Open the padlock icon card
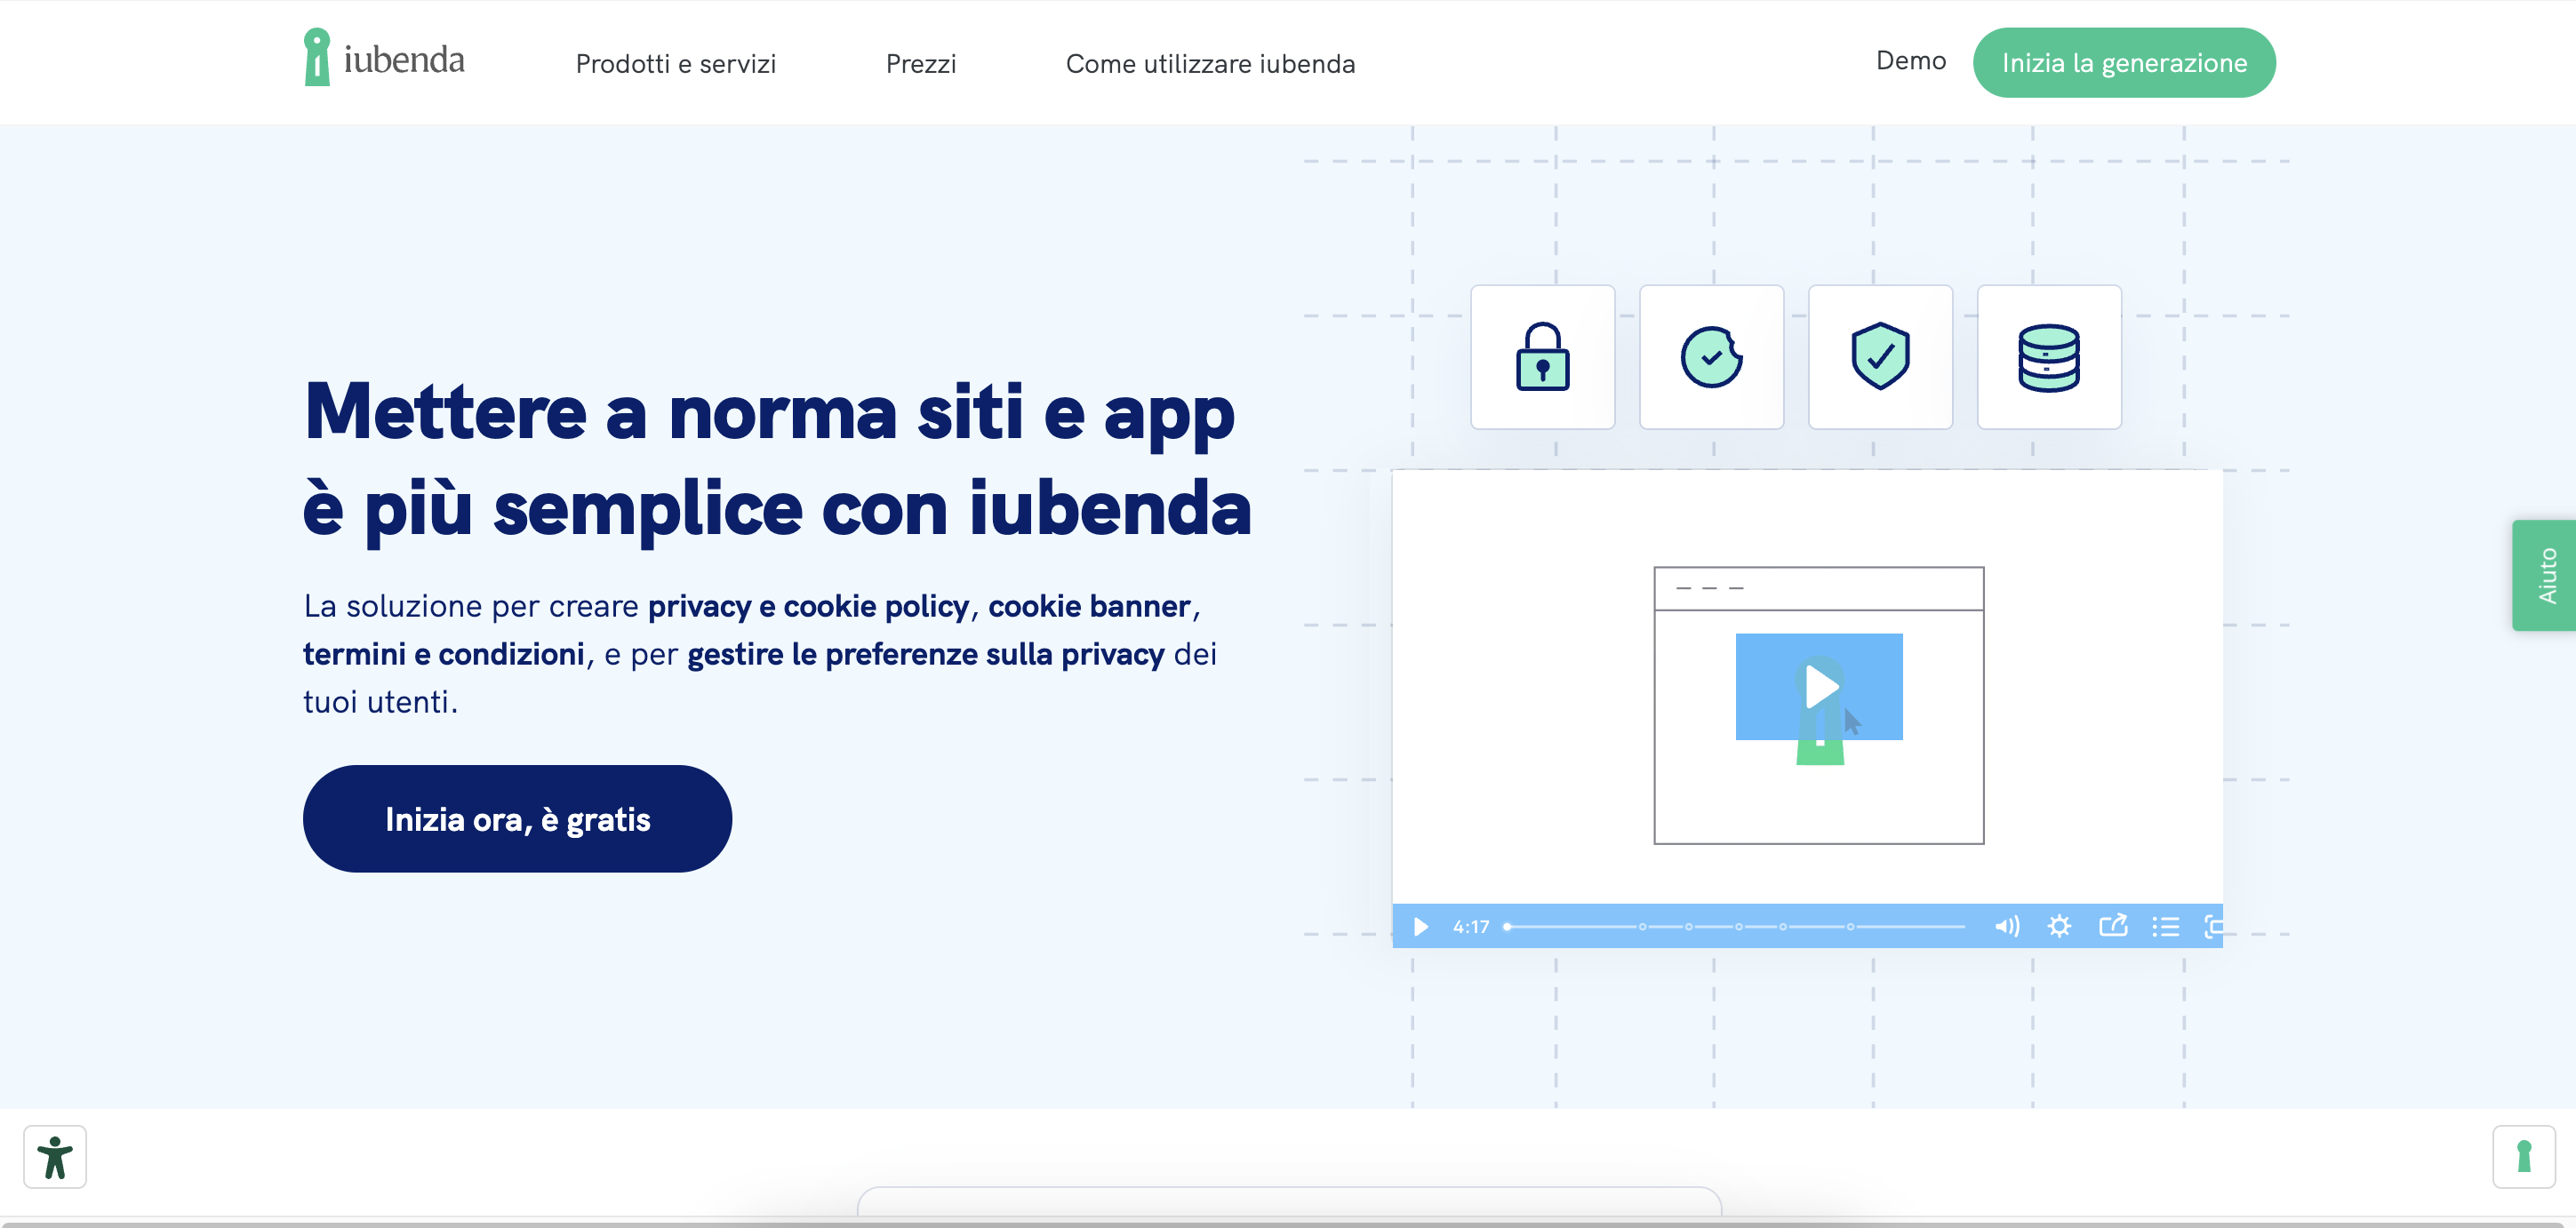Image resolution: width=2576 pixels, height=1228 pixels. coord(1542,357)
